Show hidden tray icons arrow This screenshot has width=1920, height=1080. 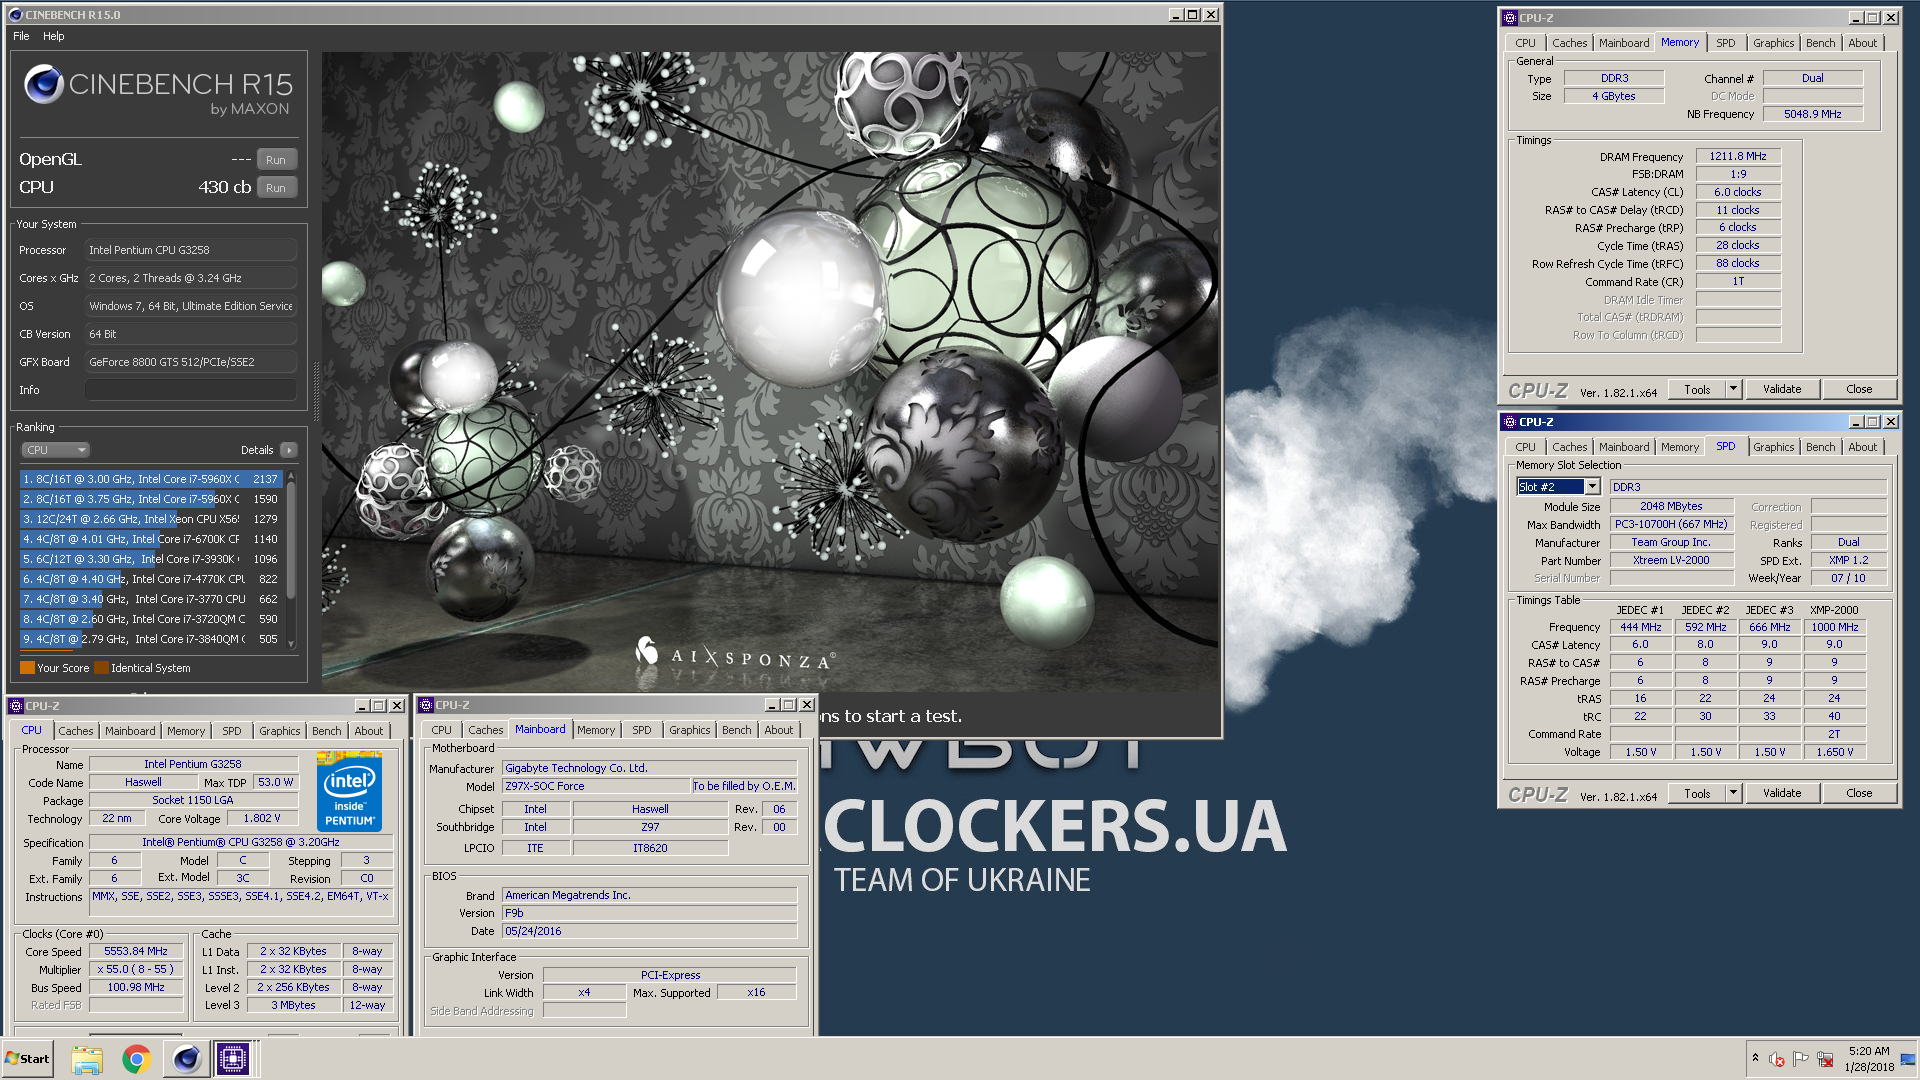[1755, 1058]
